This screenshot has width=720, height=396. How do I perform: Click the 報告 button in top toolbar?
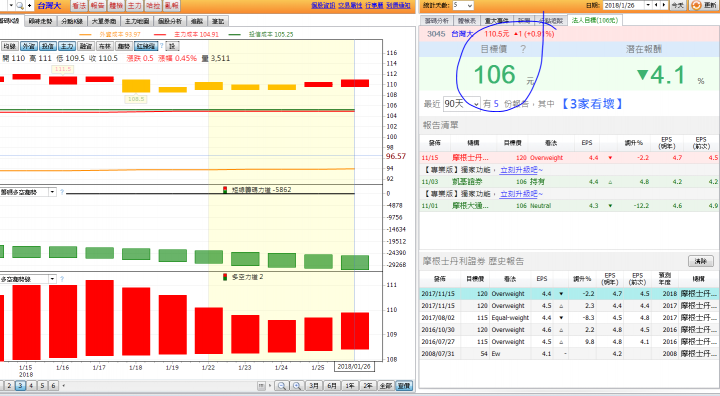97,6
